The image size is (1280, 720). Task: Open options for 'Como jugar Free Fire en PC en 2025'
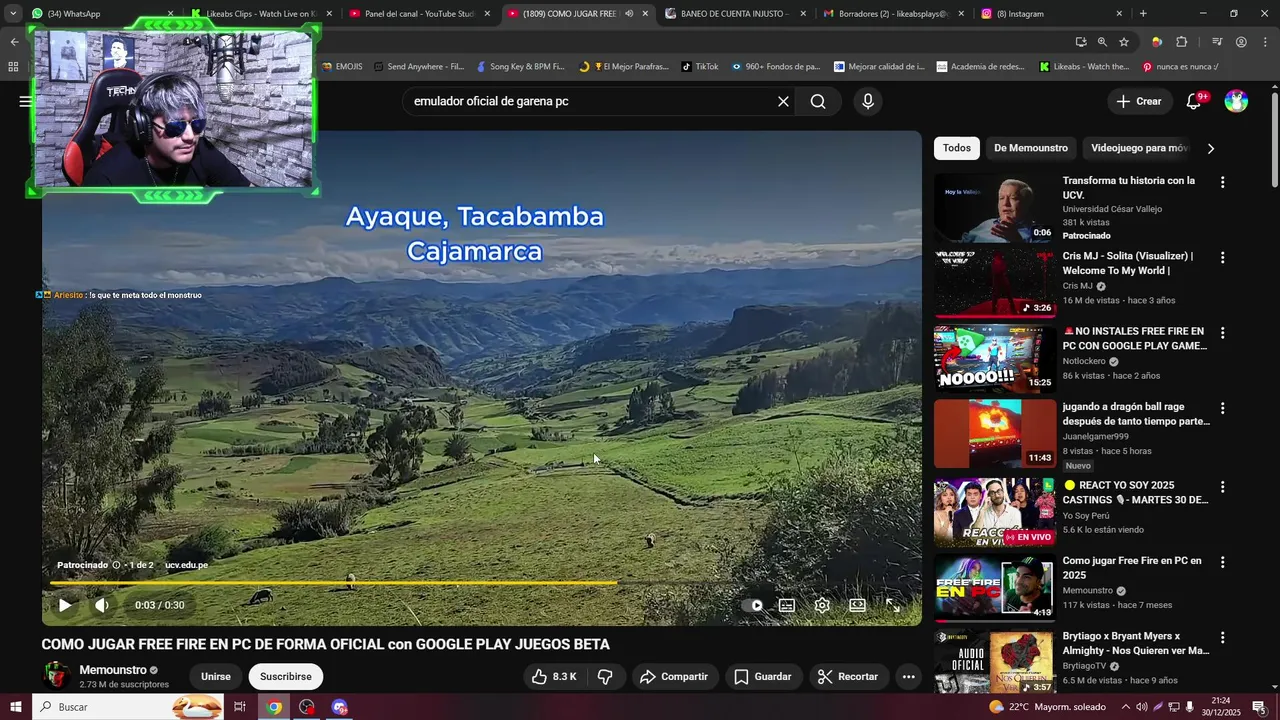click(1222, 562)
